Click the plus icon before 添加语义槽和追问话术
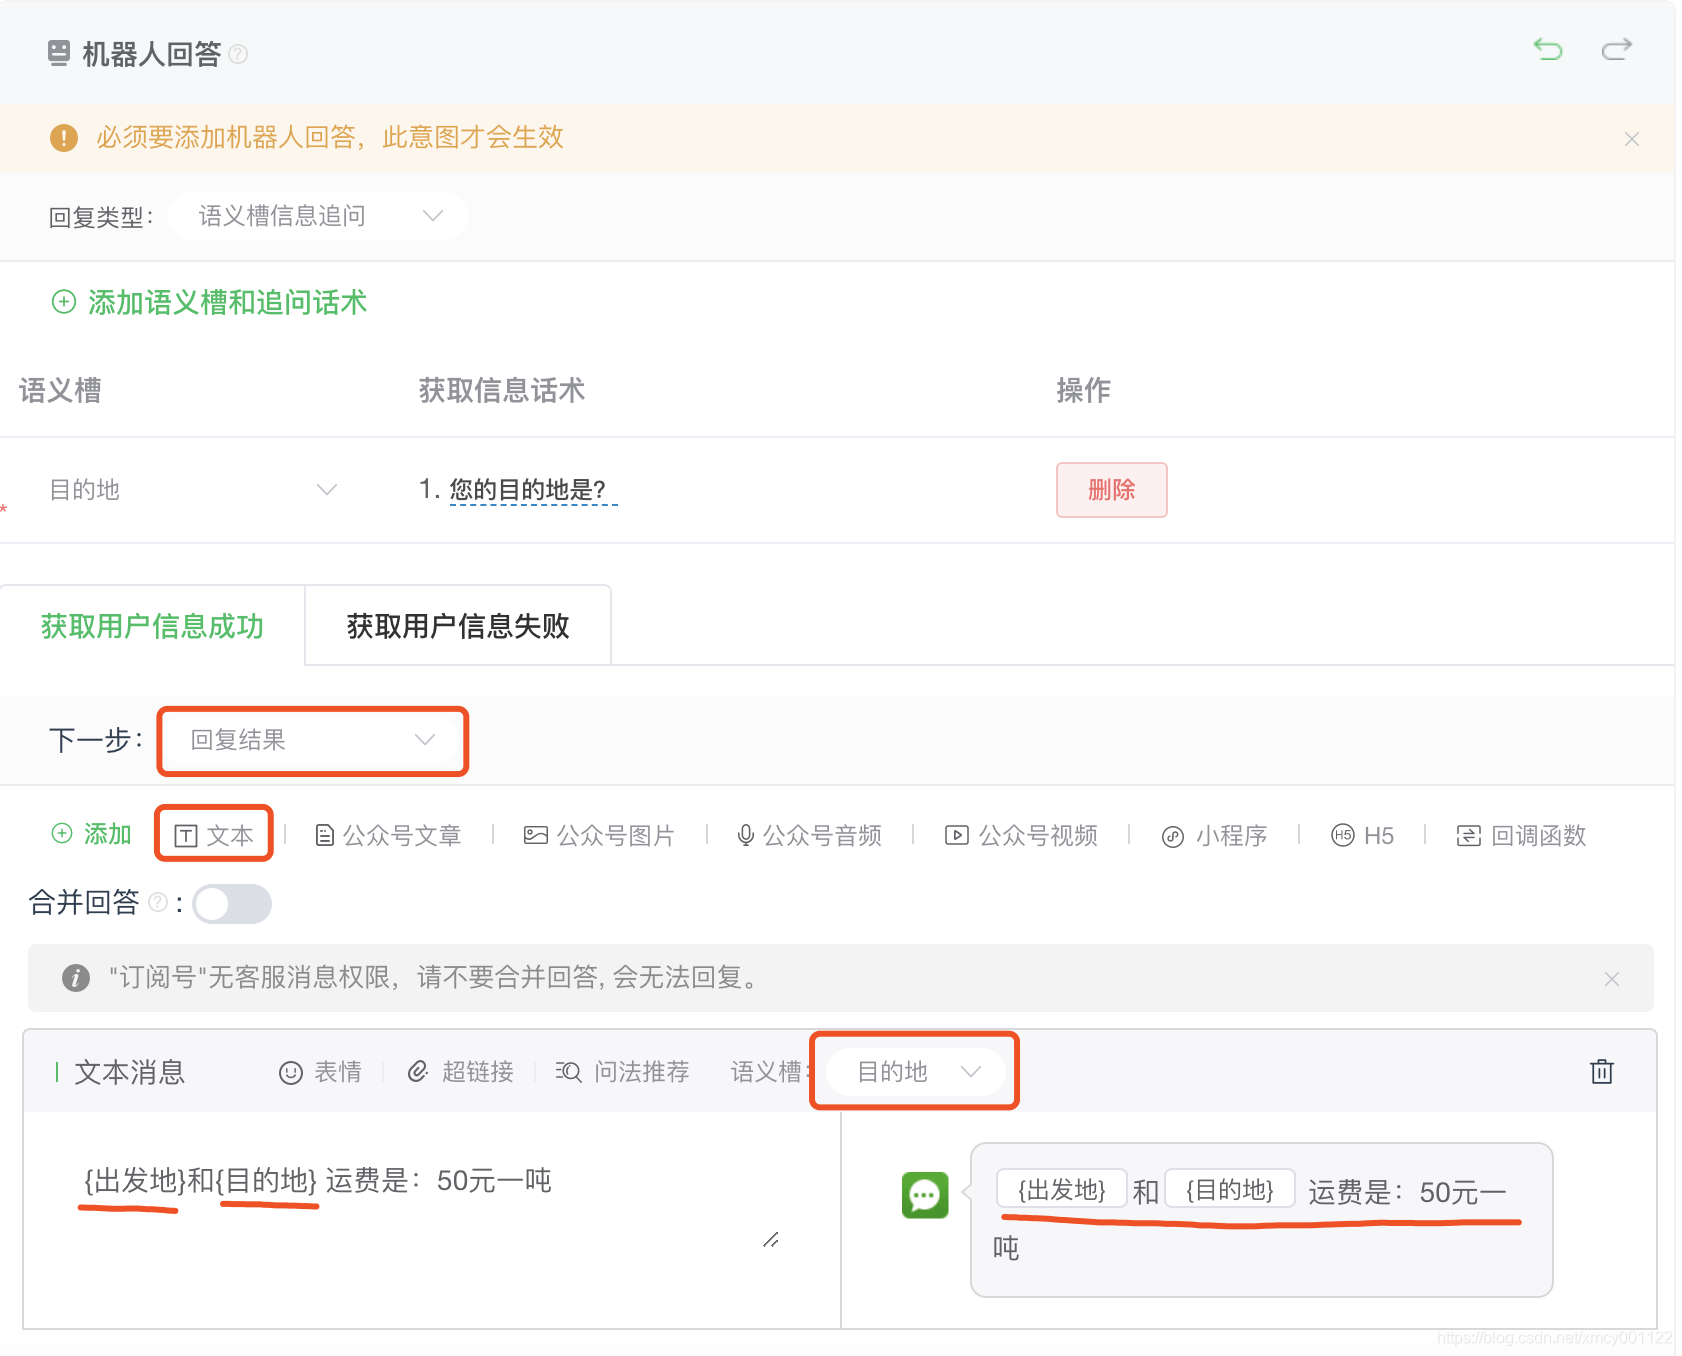Screen dimensions: 1682x1356 64,301
